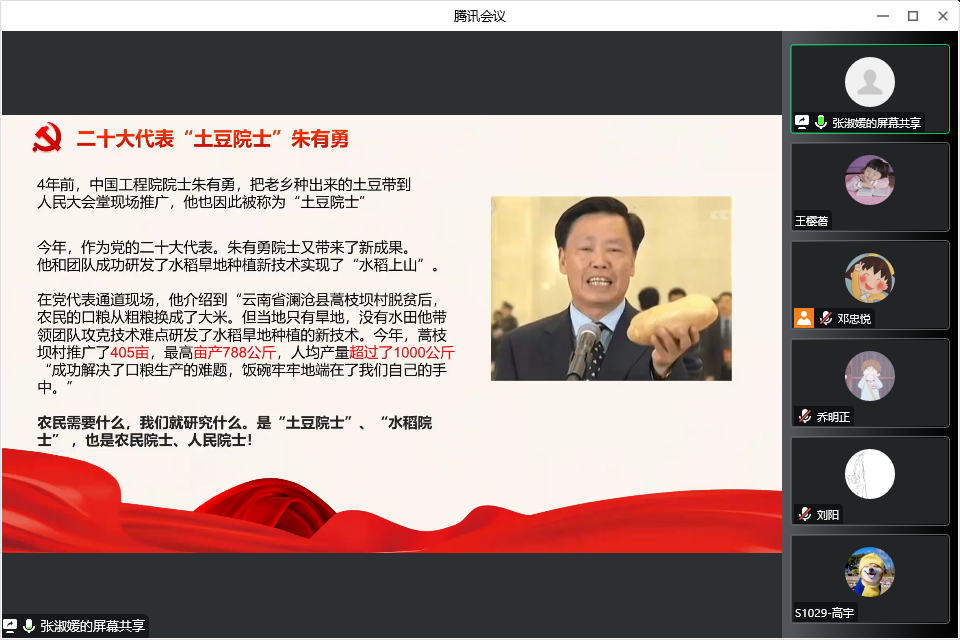Click screen share icon in 张淑媛's participant tile

[802, 122]
